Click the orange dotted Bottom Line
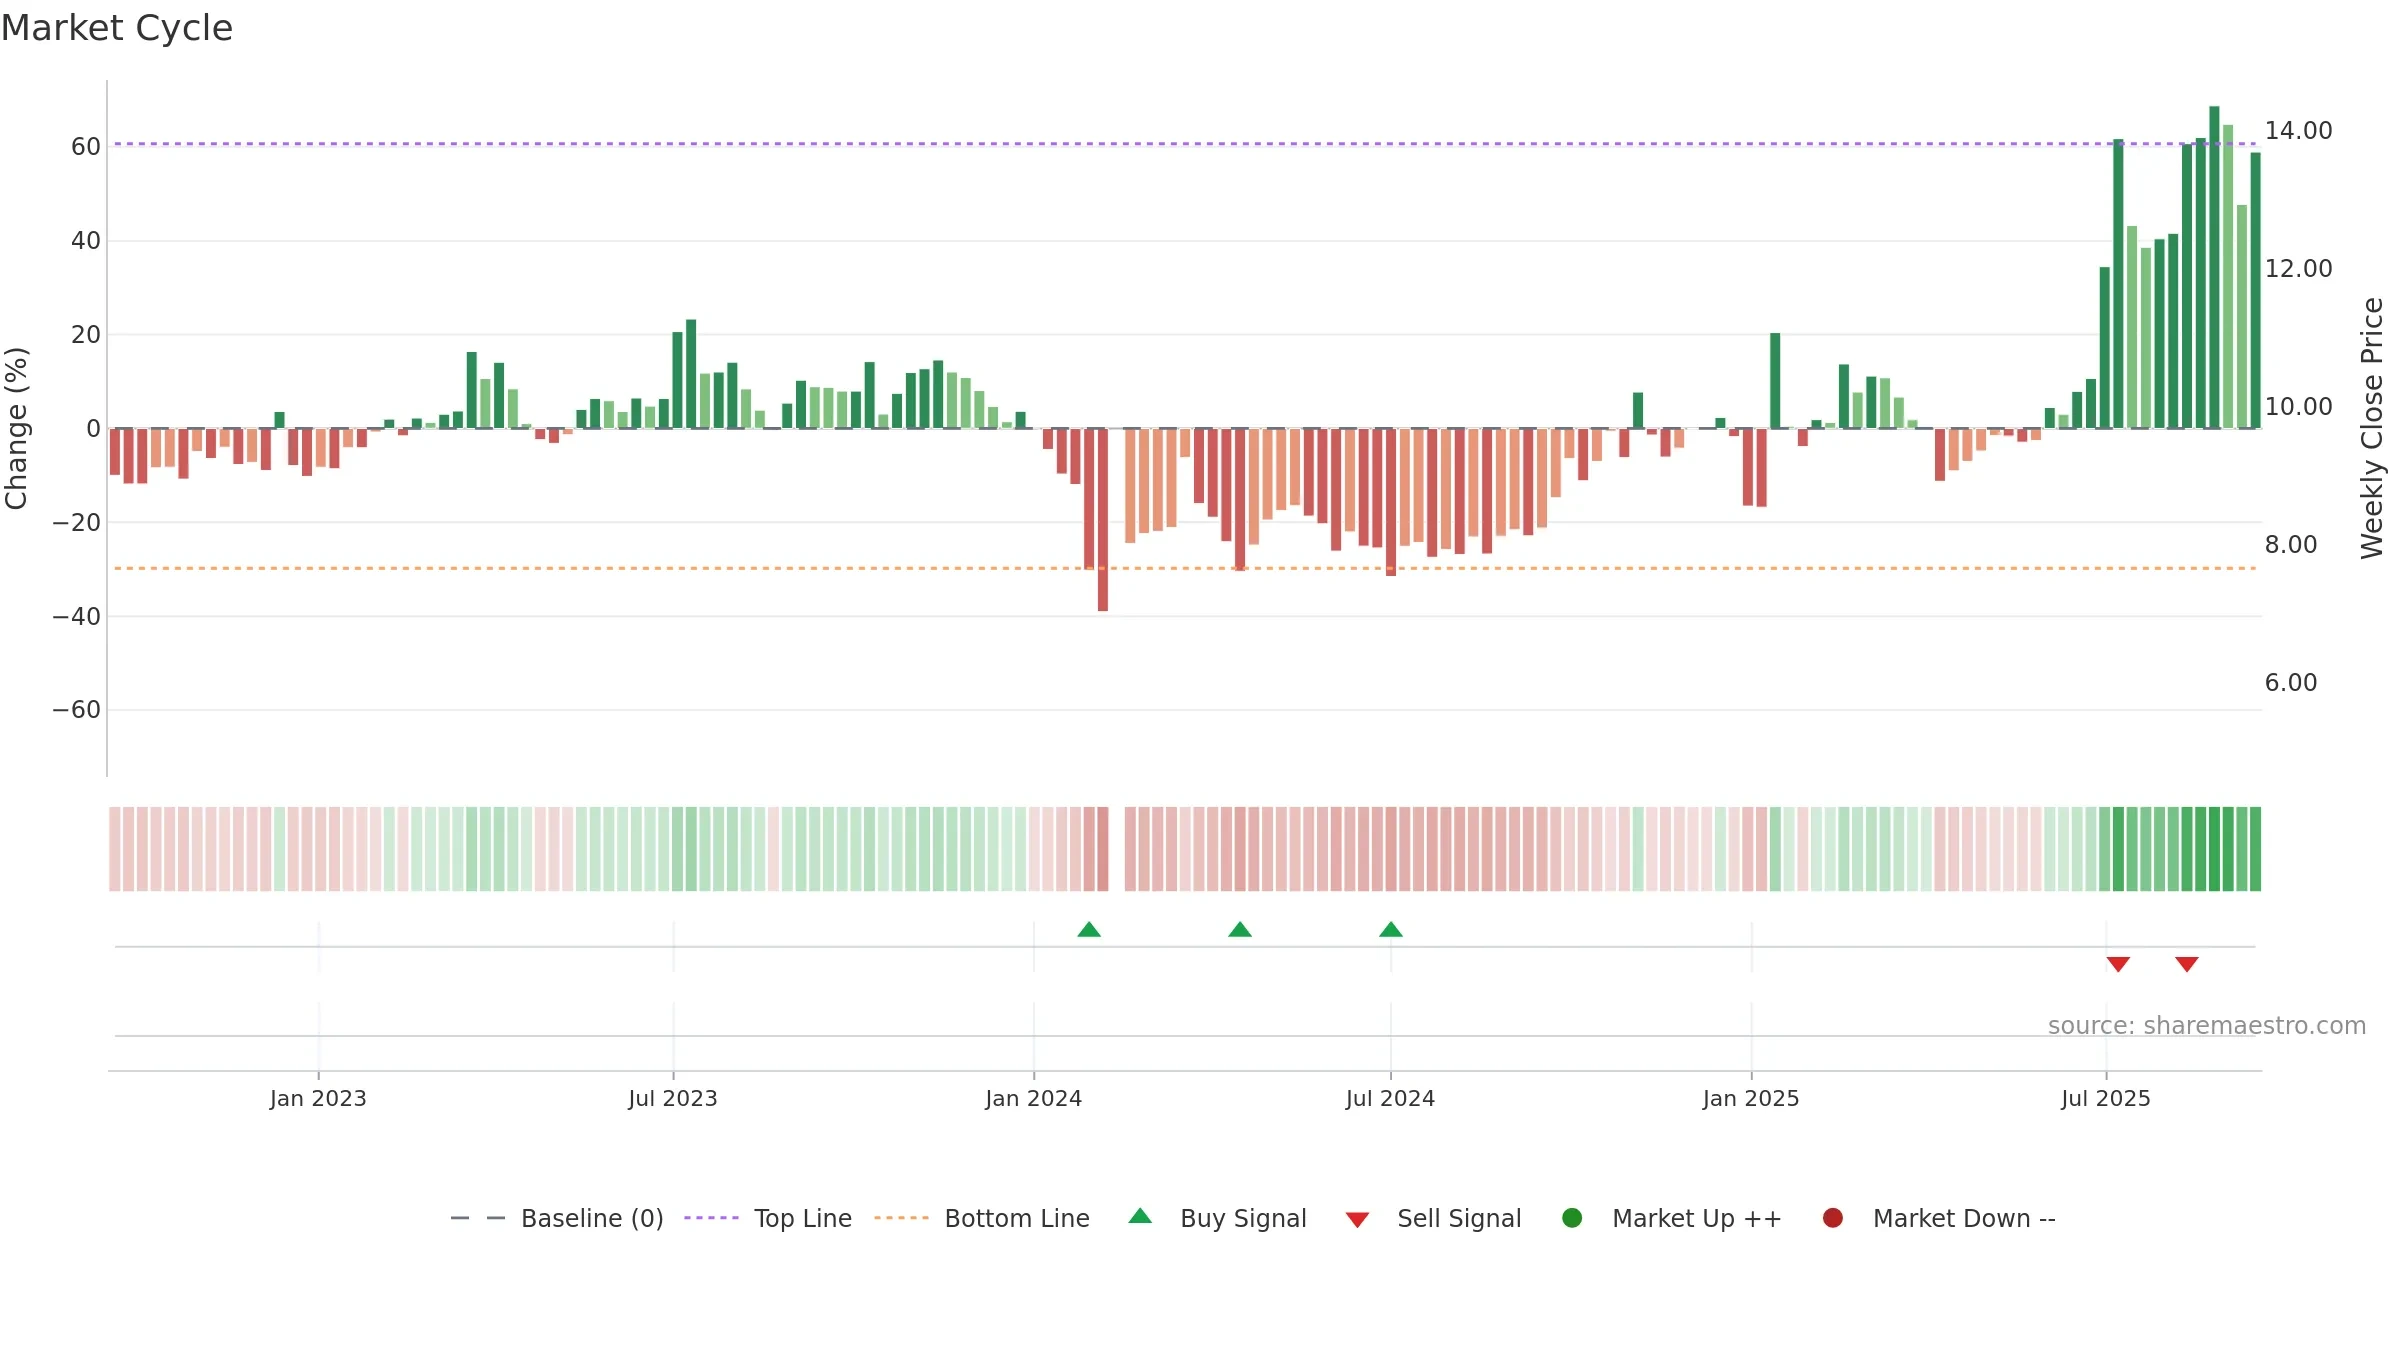Screen dimensions: 2400x1350 (x=1185, y=568)
